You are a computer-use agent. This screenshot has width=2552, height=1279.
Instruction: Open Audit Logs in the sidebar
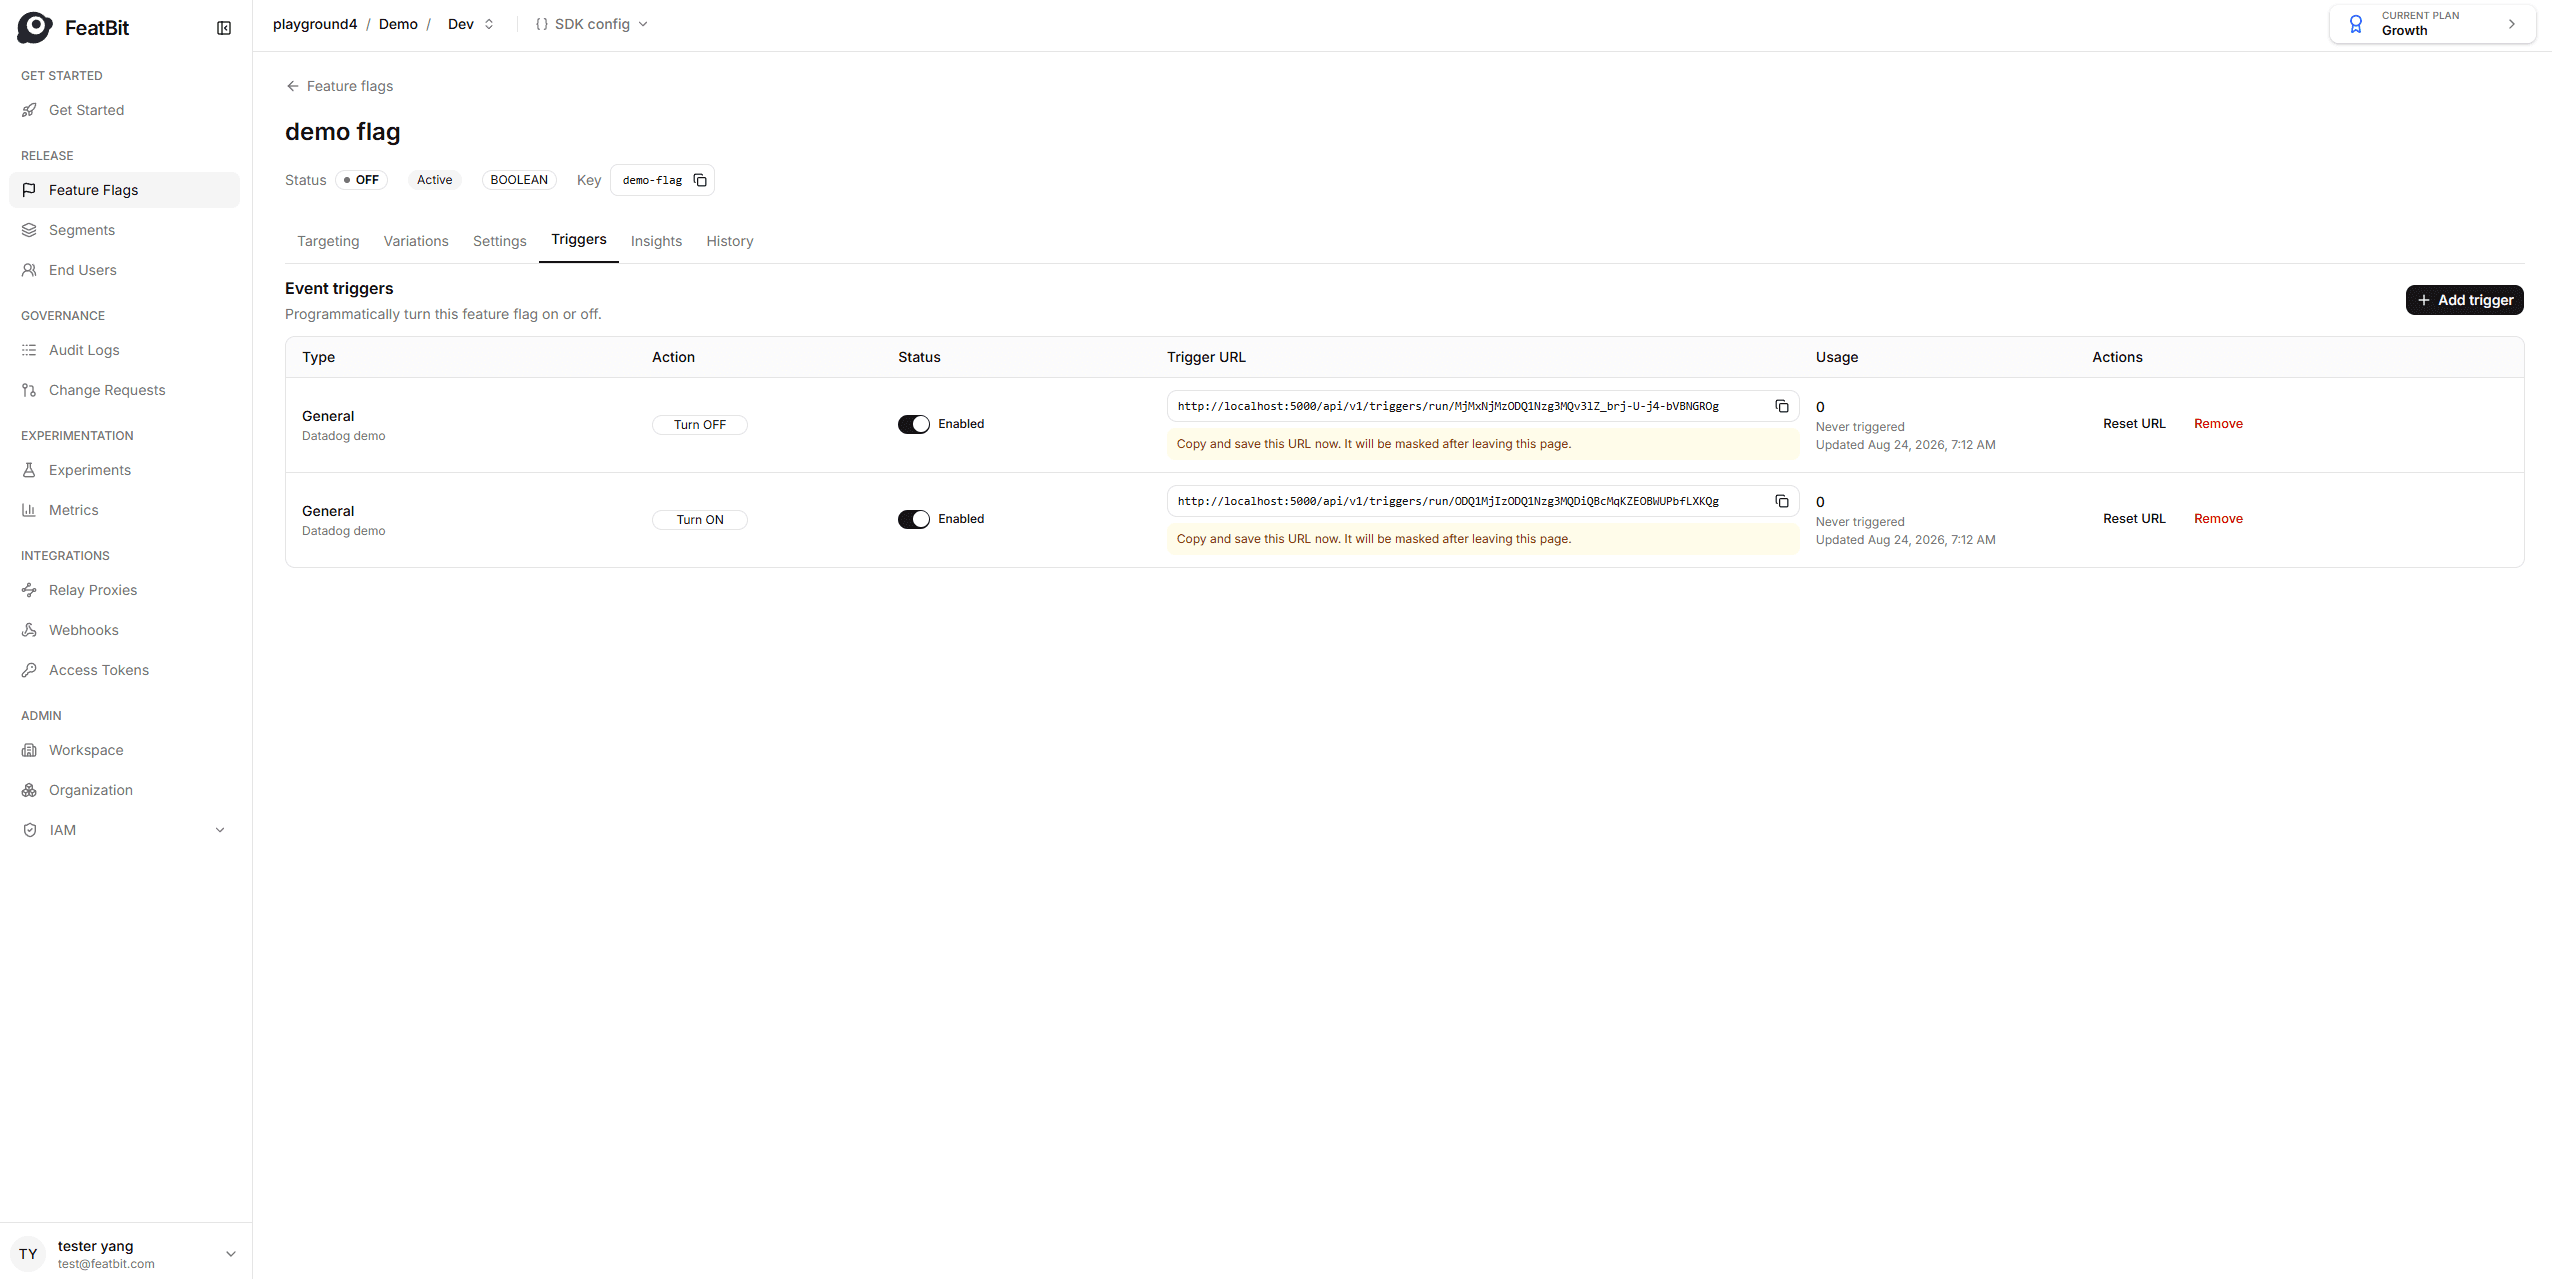click(124, 350)
